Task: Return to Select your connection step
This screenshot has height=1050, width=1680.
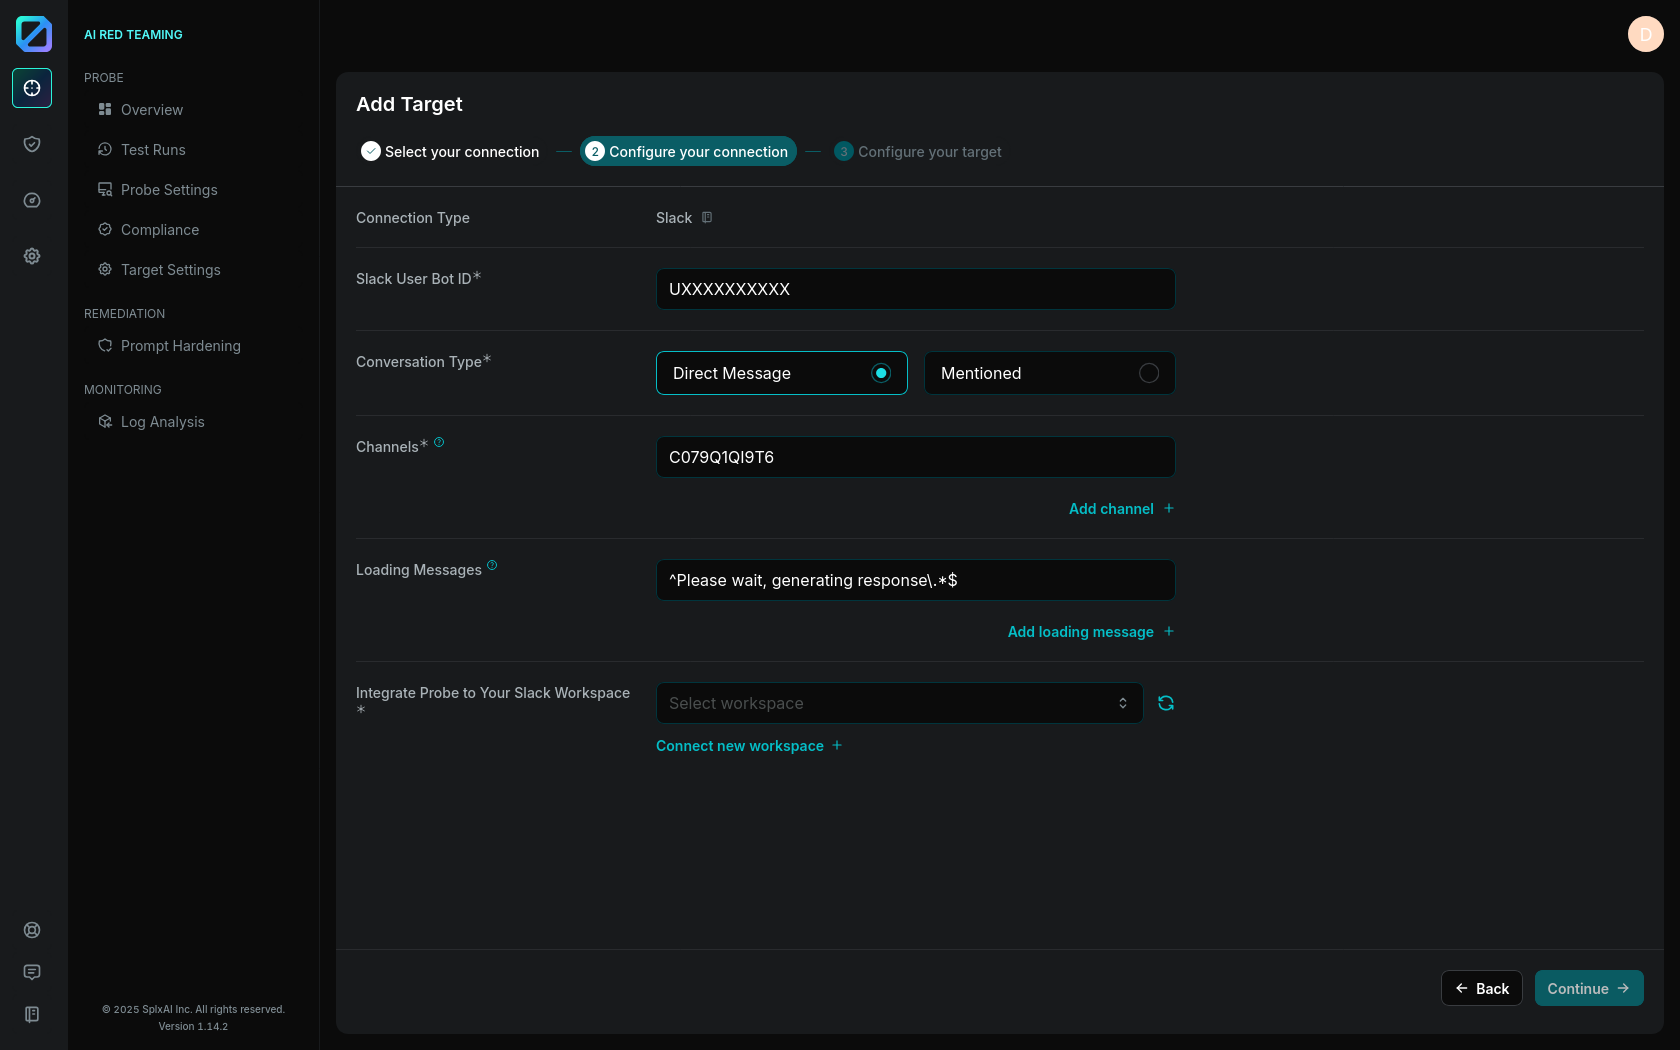Action: [451, 152]
